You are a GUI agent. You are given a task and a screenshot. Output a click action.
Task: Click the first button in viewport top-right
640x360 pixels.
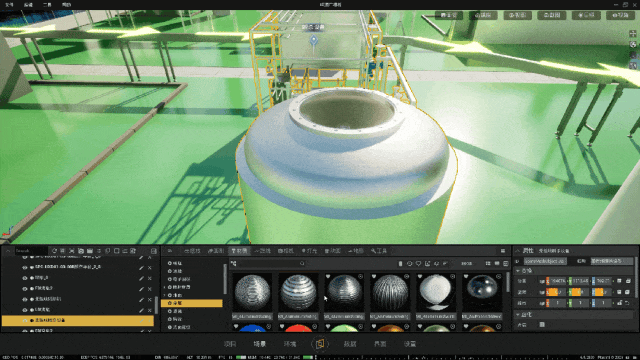pyautogui.click(x=449, y=16)
